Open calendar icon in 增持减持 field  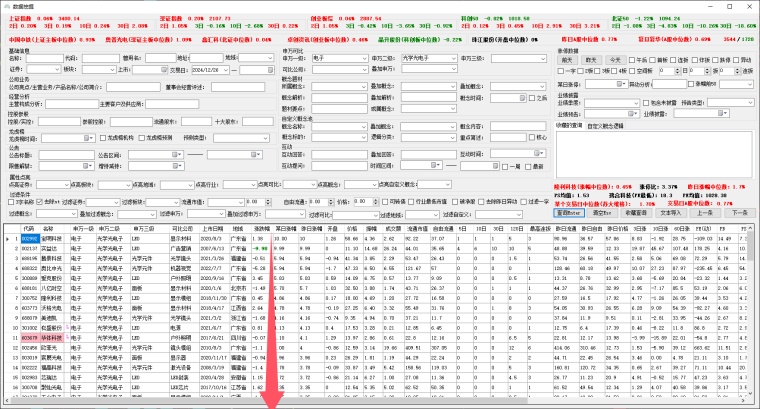click(175, 166)
